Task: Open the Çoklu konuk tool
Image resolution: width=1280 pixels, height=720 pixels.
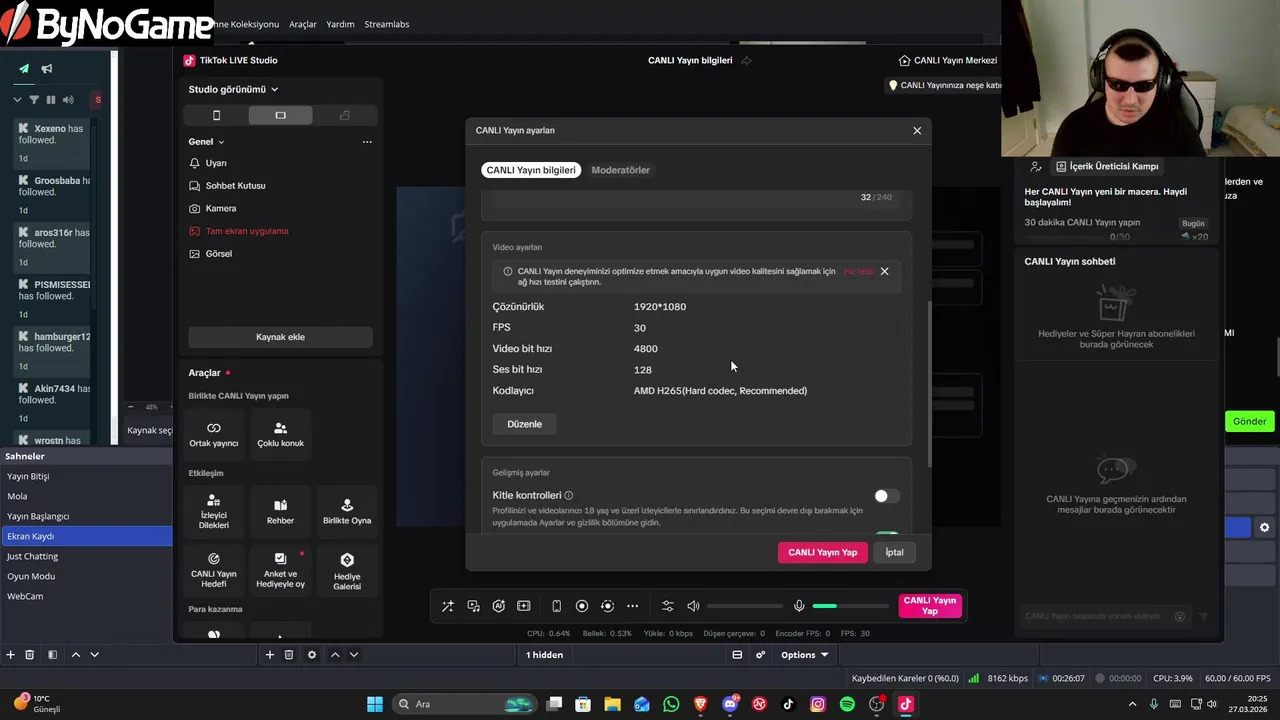Action: click(280, 434)
